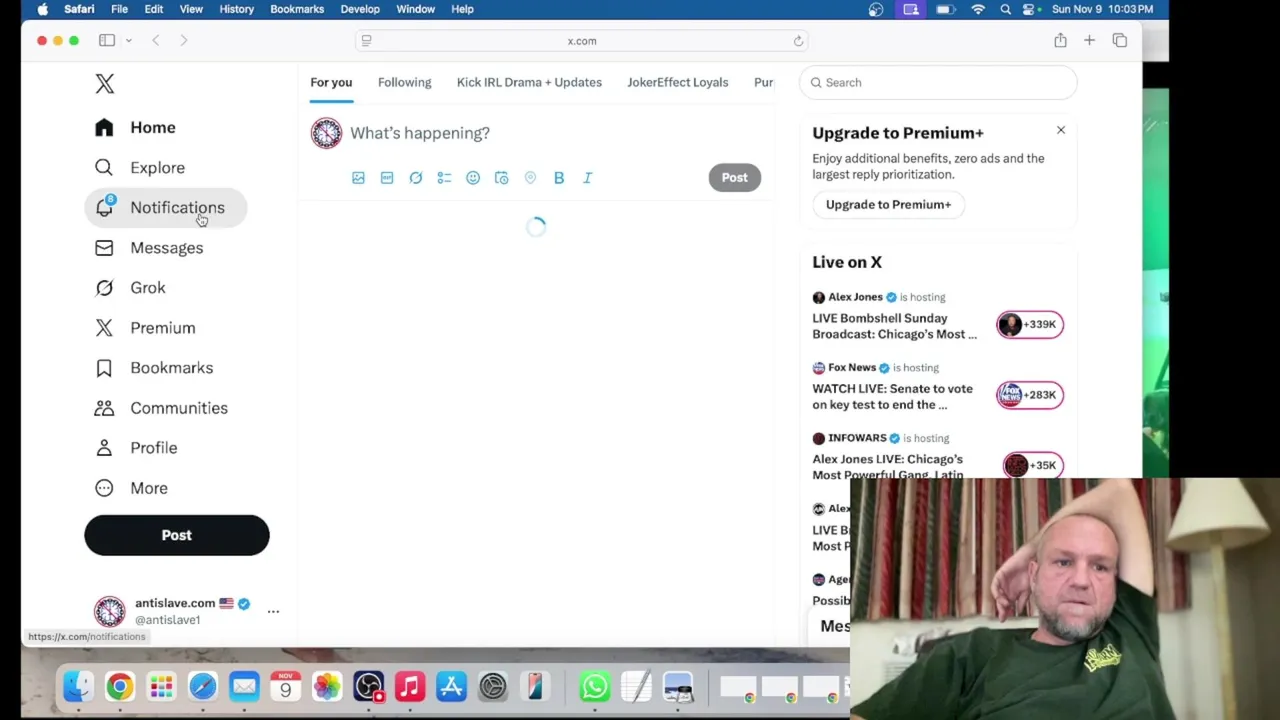Viewport: 1280px width, 720px height.
Task: Switch to the Following tab
Action: coord(404,83)
